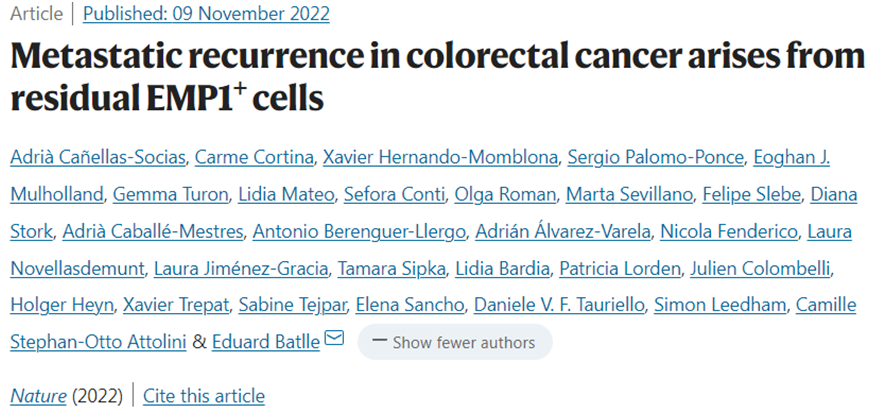
Task: Open author Gemma Turon
Action: tap(171, 194)
